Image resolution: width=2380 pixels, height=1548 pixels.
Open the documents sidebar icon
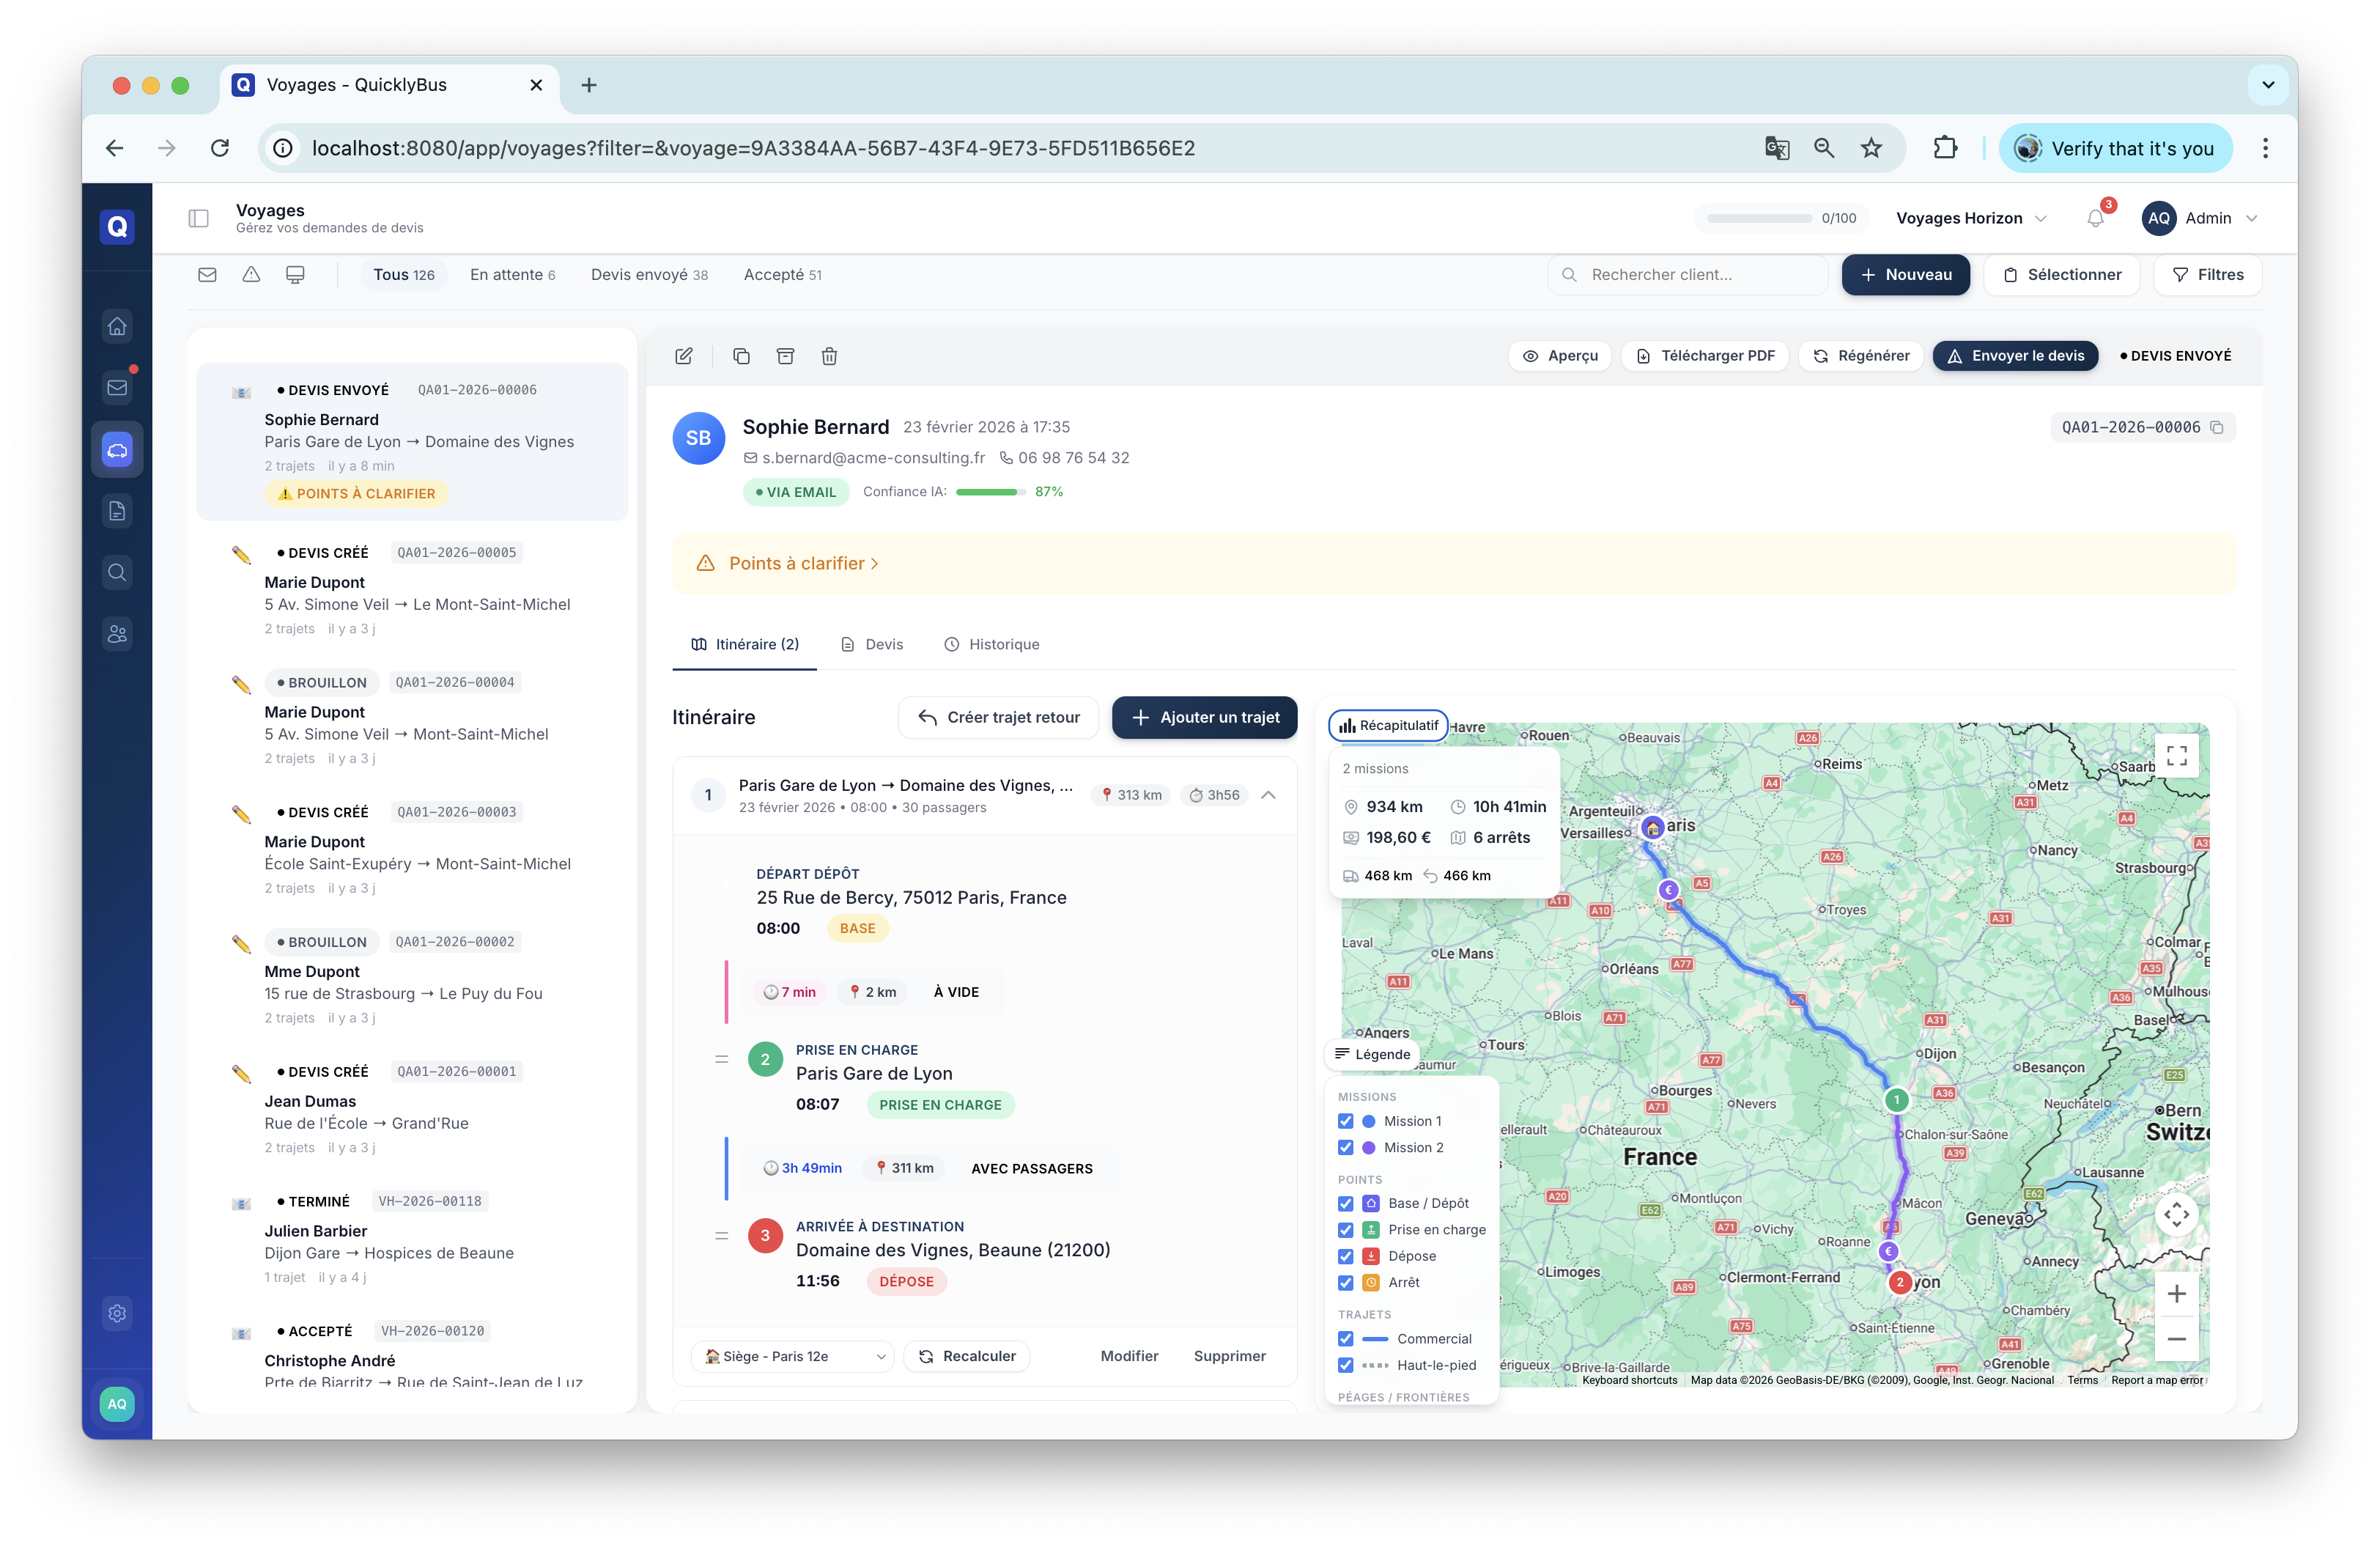coord(117,511)
